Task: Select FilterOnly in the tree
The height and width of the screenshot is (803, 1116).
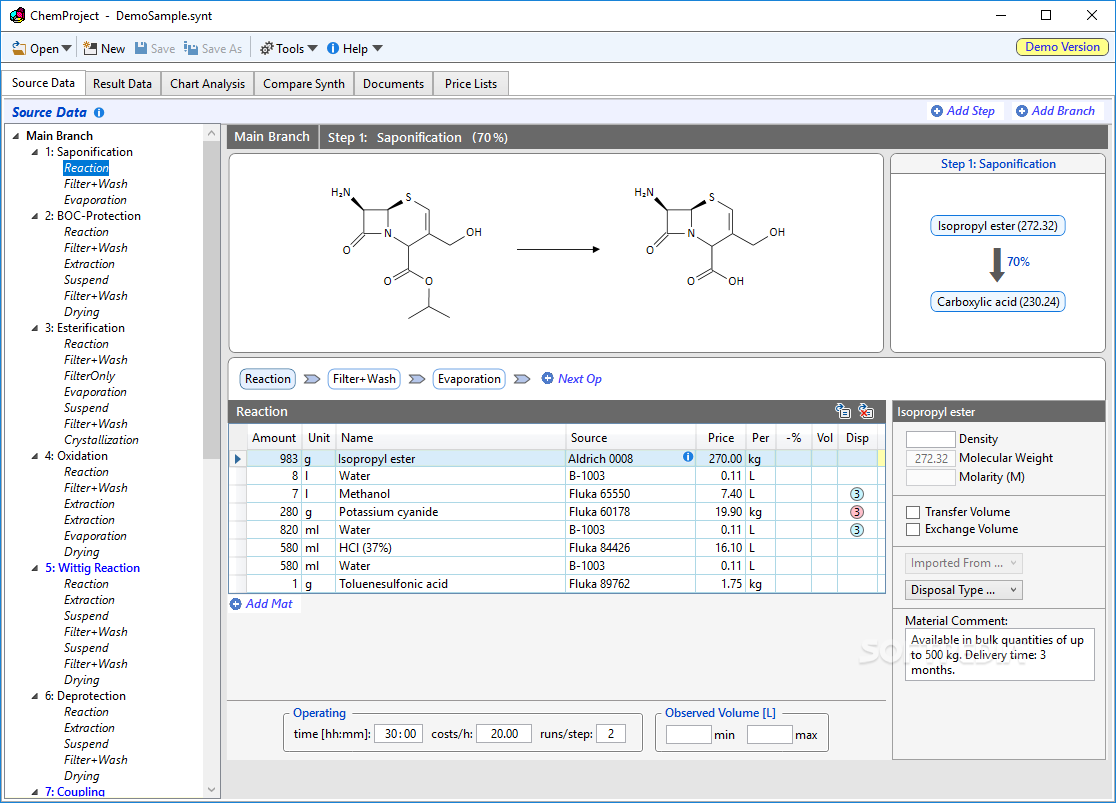Action: click(89, 376)
